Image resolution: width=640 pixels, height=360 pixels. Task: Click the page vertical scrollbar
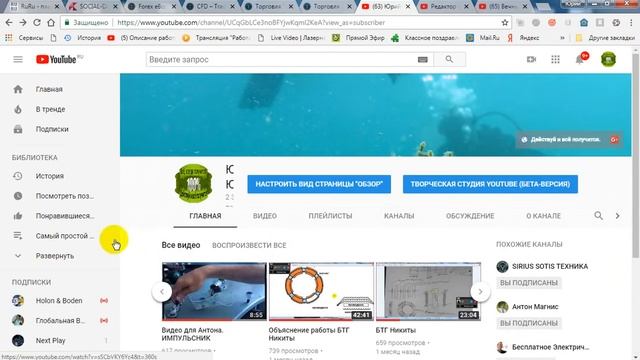tap(635, 155)
